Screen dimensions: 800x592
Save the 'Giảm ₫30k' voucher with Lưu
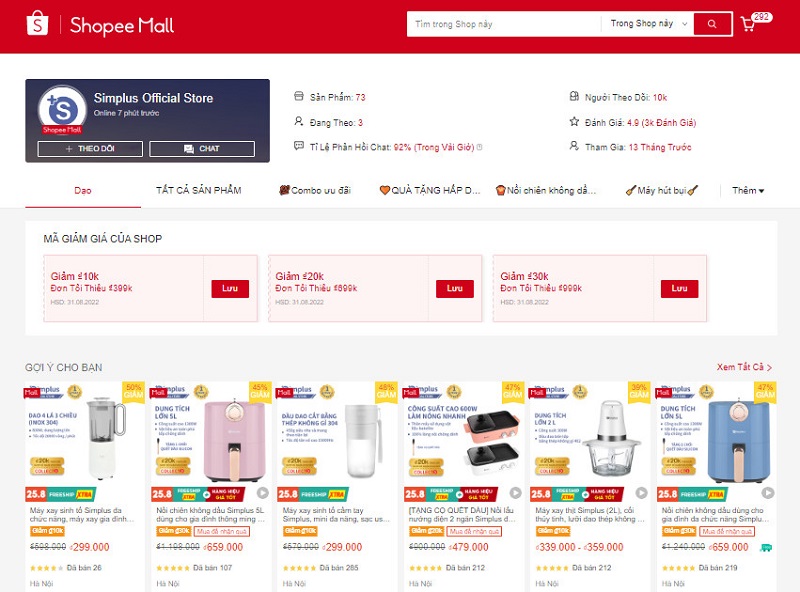click(x=679, y=288)
